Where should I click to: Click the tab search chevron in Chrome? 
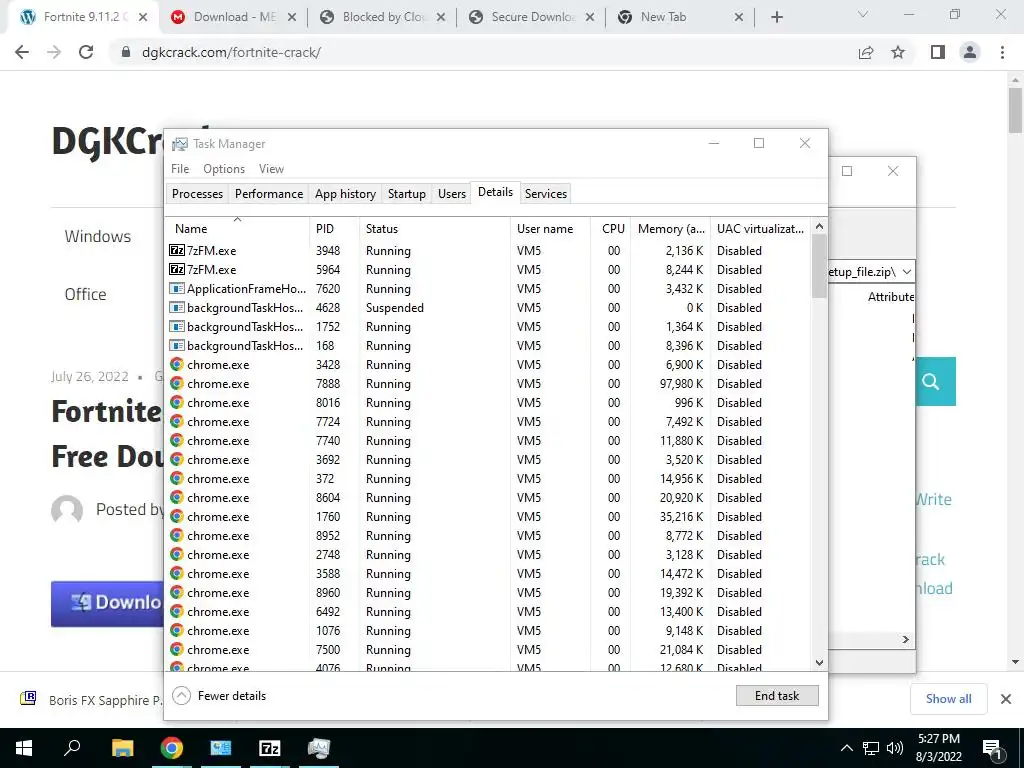(x=863, y=14)
